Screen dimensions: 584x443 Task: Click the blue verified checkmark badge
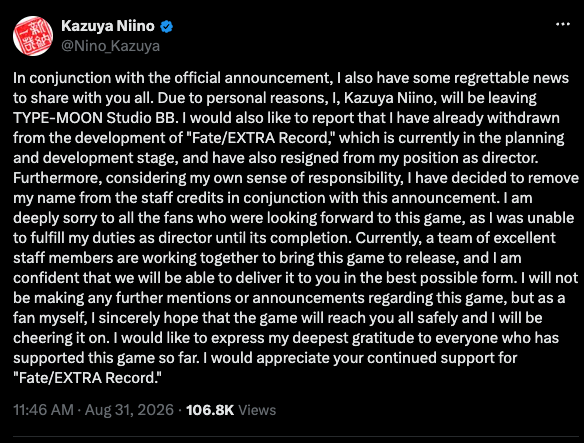pos(166,26)
